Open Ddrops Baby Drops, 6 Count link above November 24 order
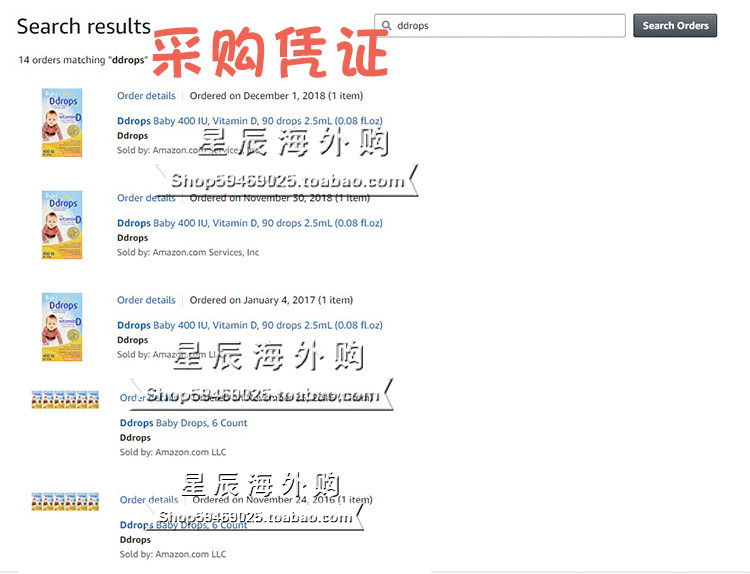750x574 pixels. point(184,423)
